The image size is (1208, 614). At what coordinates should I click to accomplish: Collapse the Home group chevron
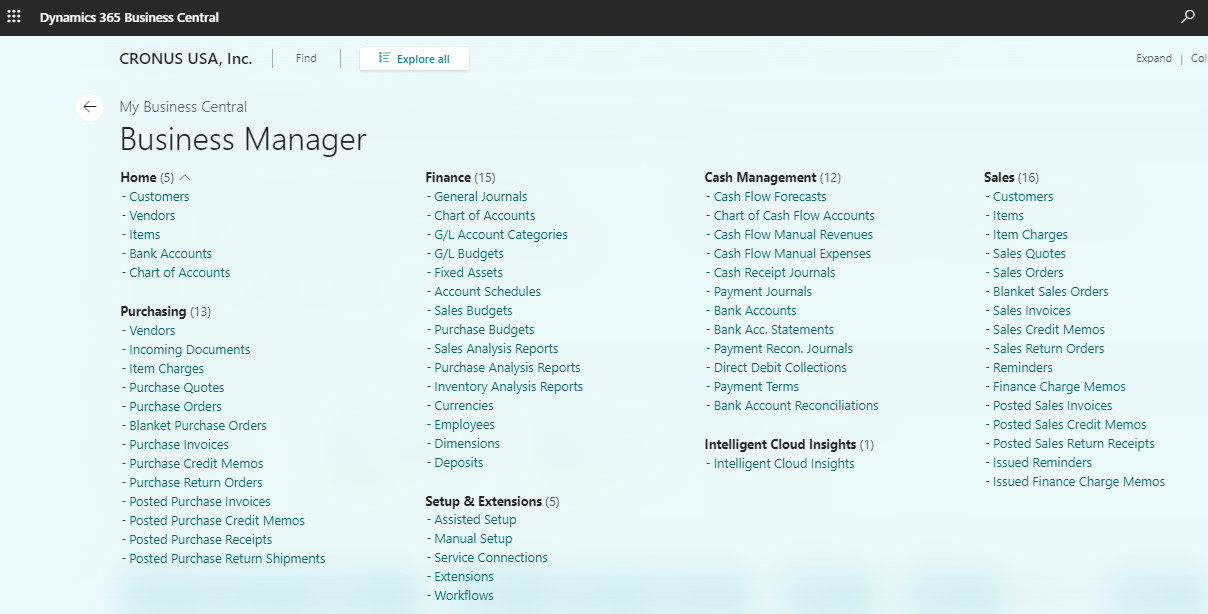pos(185,177)
